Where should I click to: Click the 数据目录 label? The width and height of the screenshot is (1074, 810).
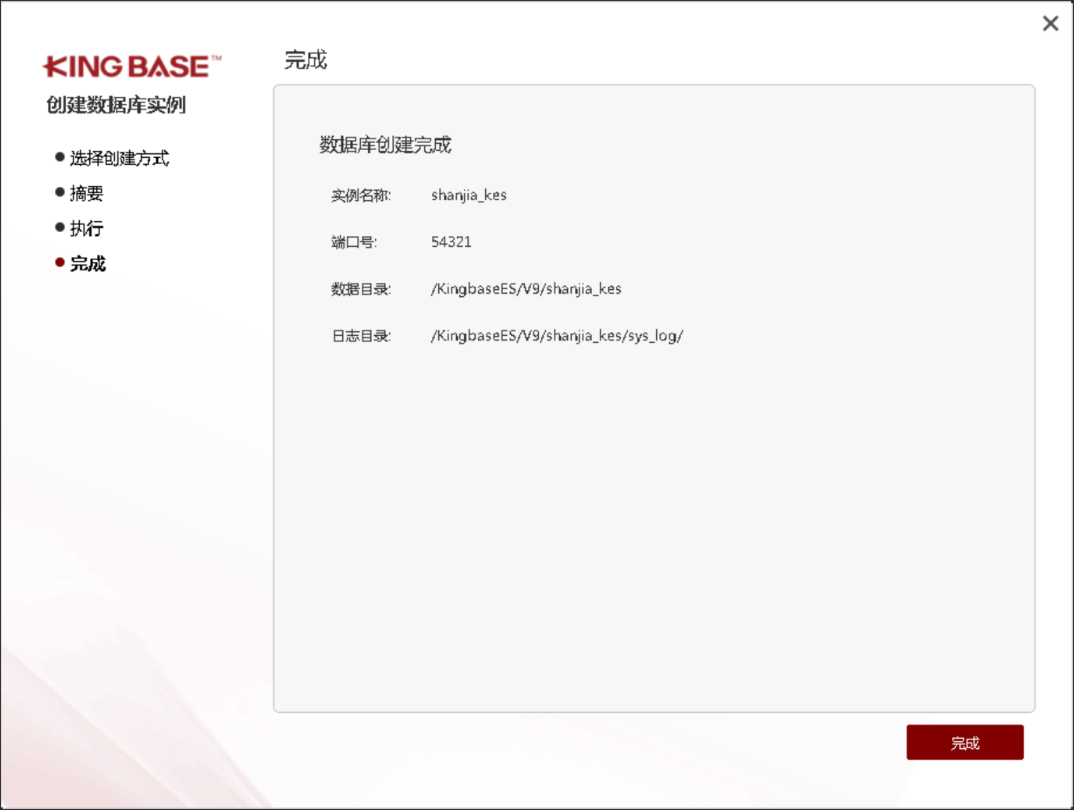pos(361,290)
